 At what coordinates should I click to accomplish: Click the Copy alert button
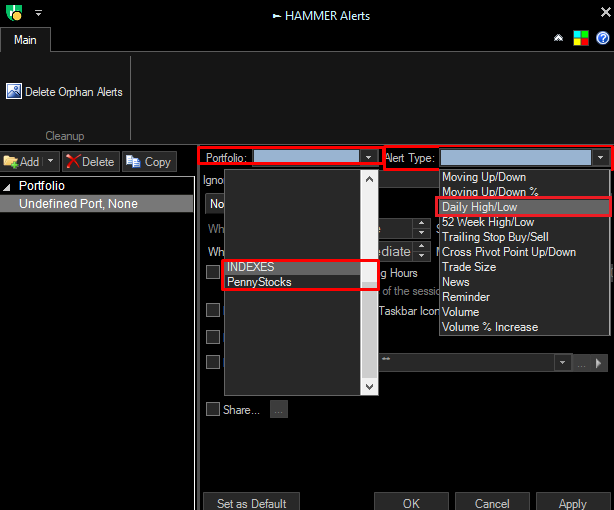click(x=149, y=161)
